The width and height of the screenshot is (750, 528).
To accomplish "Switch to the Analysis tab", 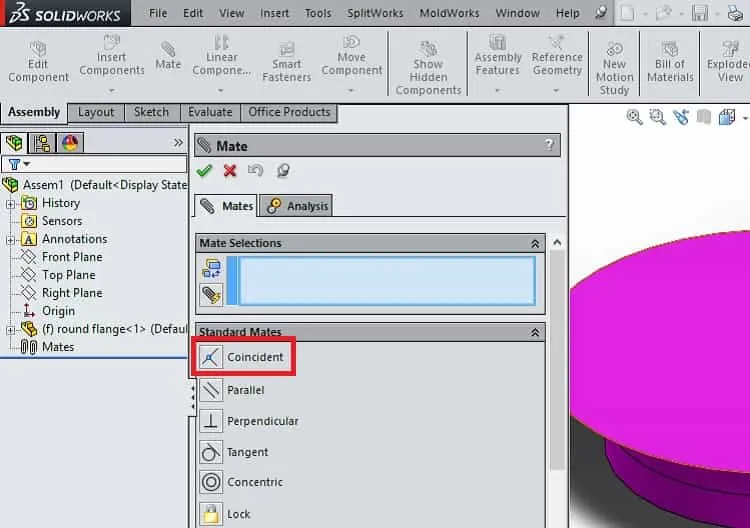I will tap(298, 206).
